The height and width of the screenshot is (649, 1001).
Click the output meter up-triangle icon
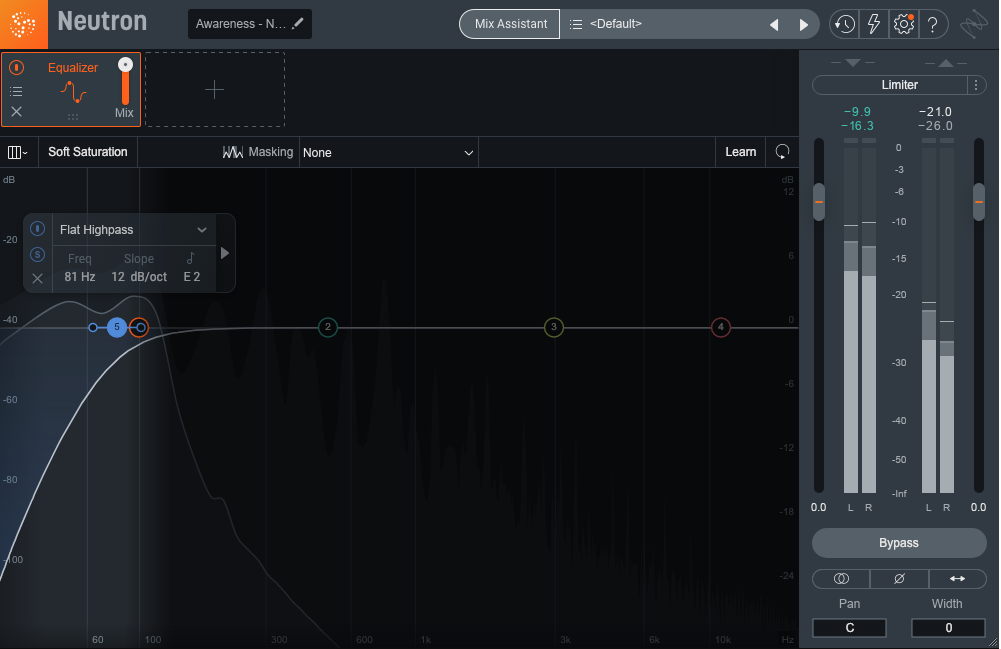point(946,63)
